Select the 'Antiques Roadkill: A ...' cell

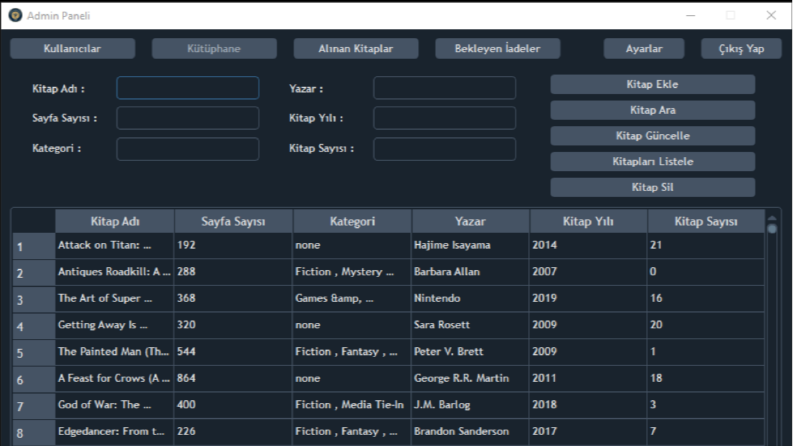click(x=115, y=272)
